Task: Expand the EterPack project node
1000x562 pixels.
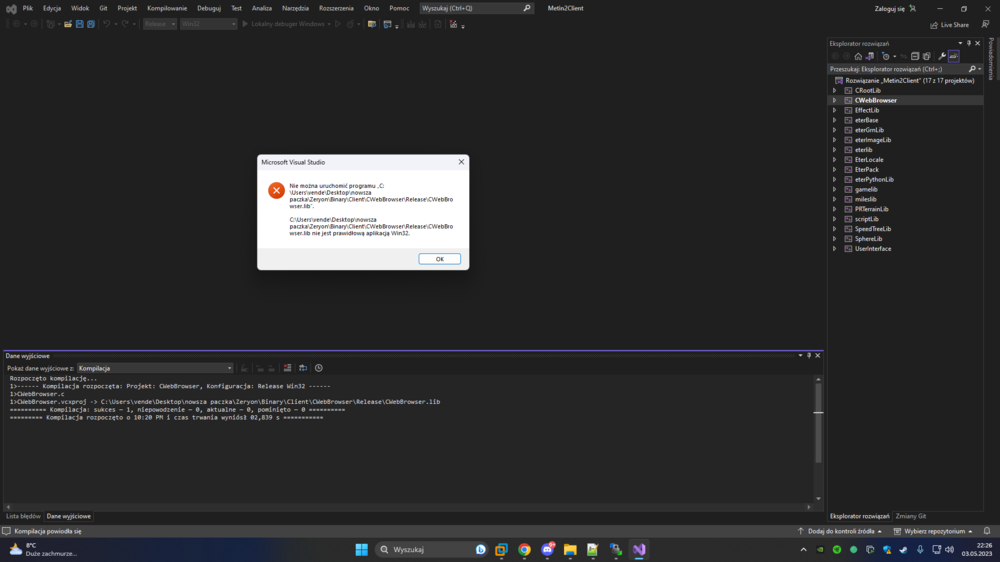Action: [x=834, y=170]
